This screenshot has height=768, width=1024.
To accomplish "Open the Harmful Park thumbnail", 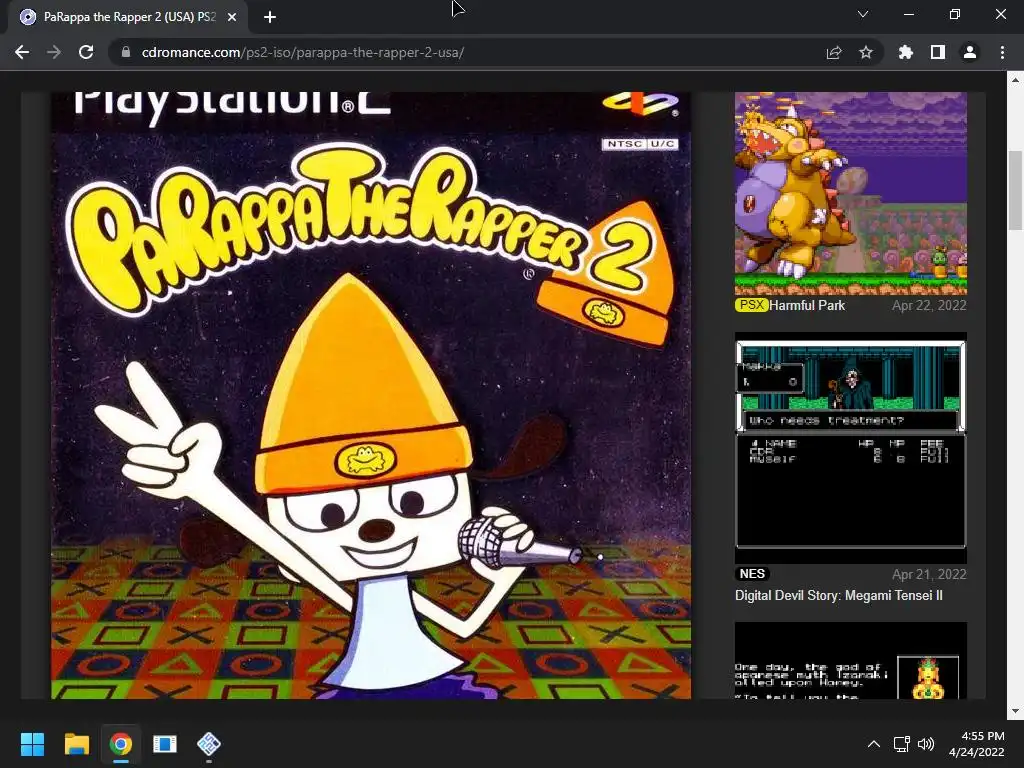I will coord(850,193).
